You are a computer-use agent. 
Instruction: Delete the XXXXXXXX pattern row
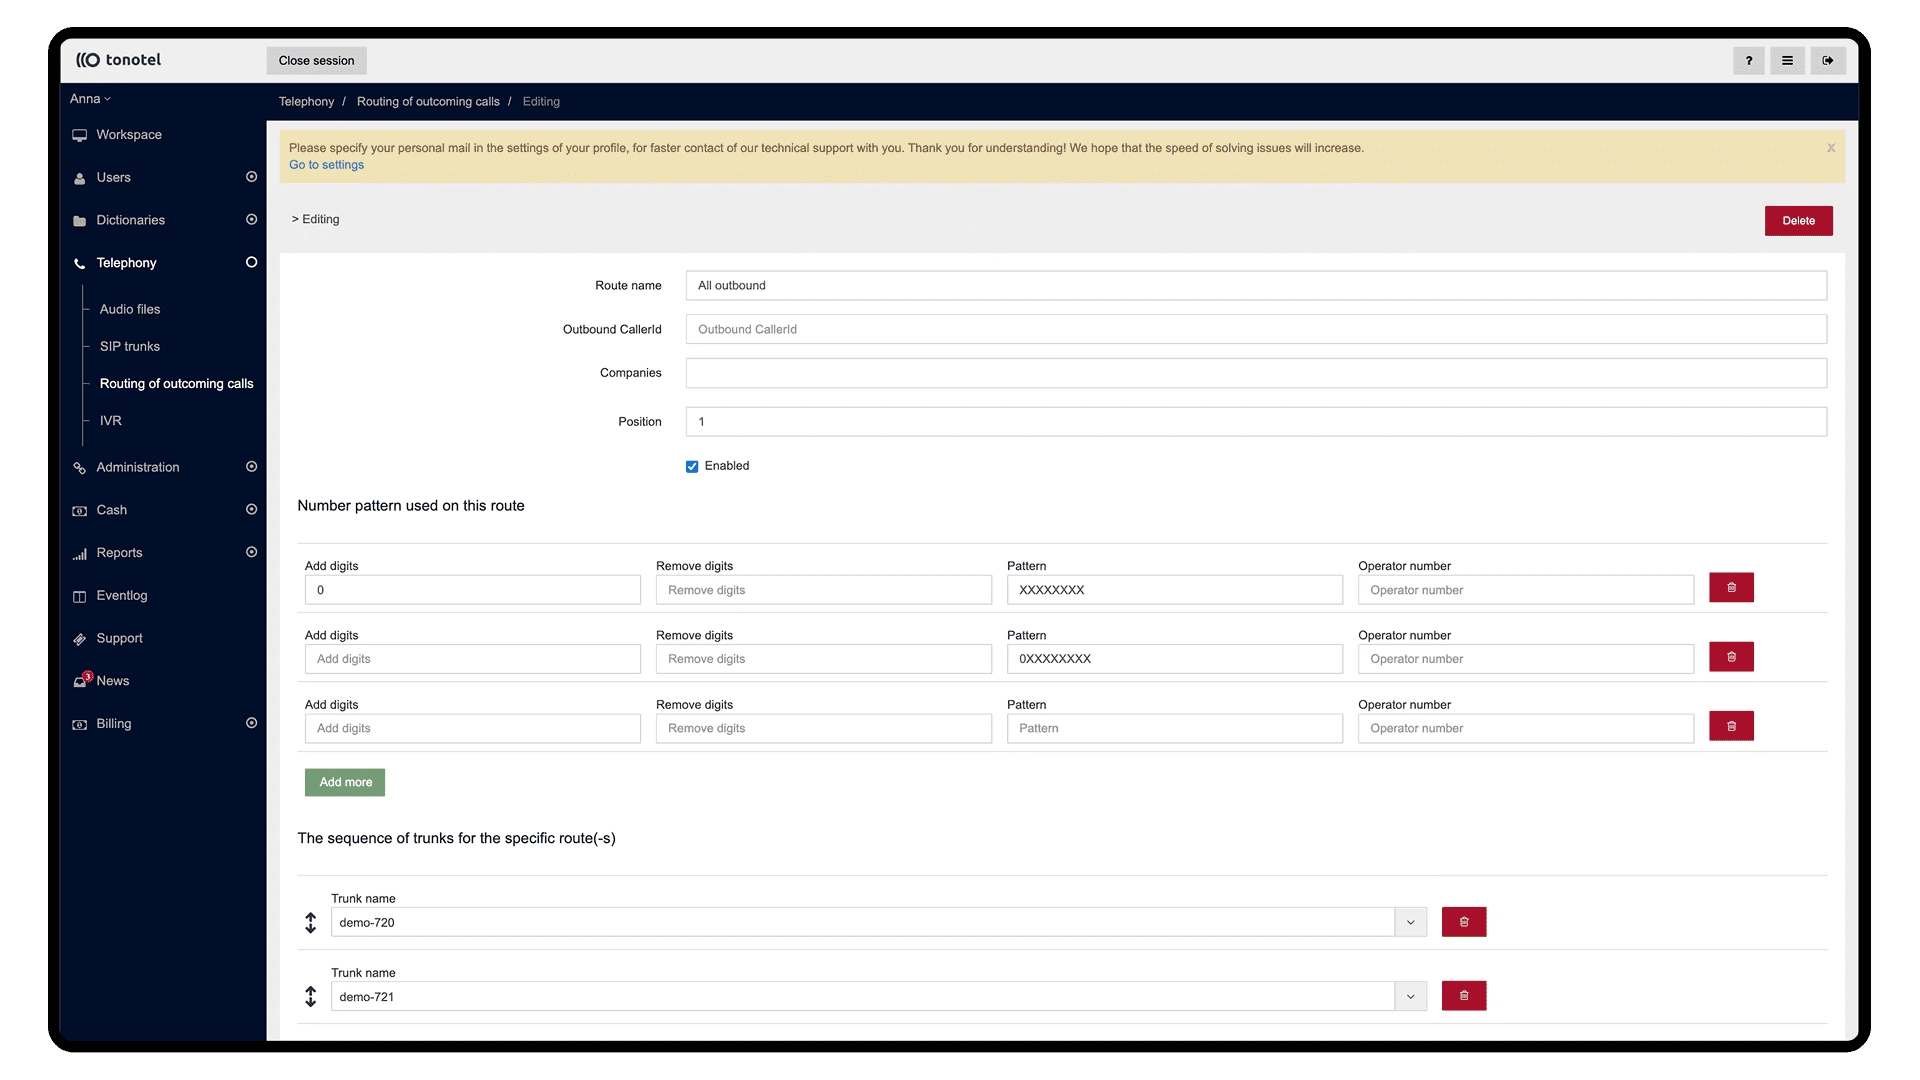[1731, 588]
